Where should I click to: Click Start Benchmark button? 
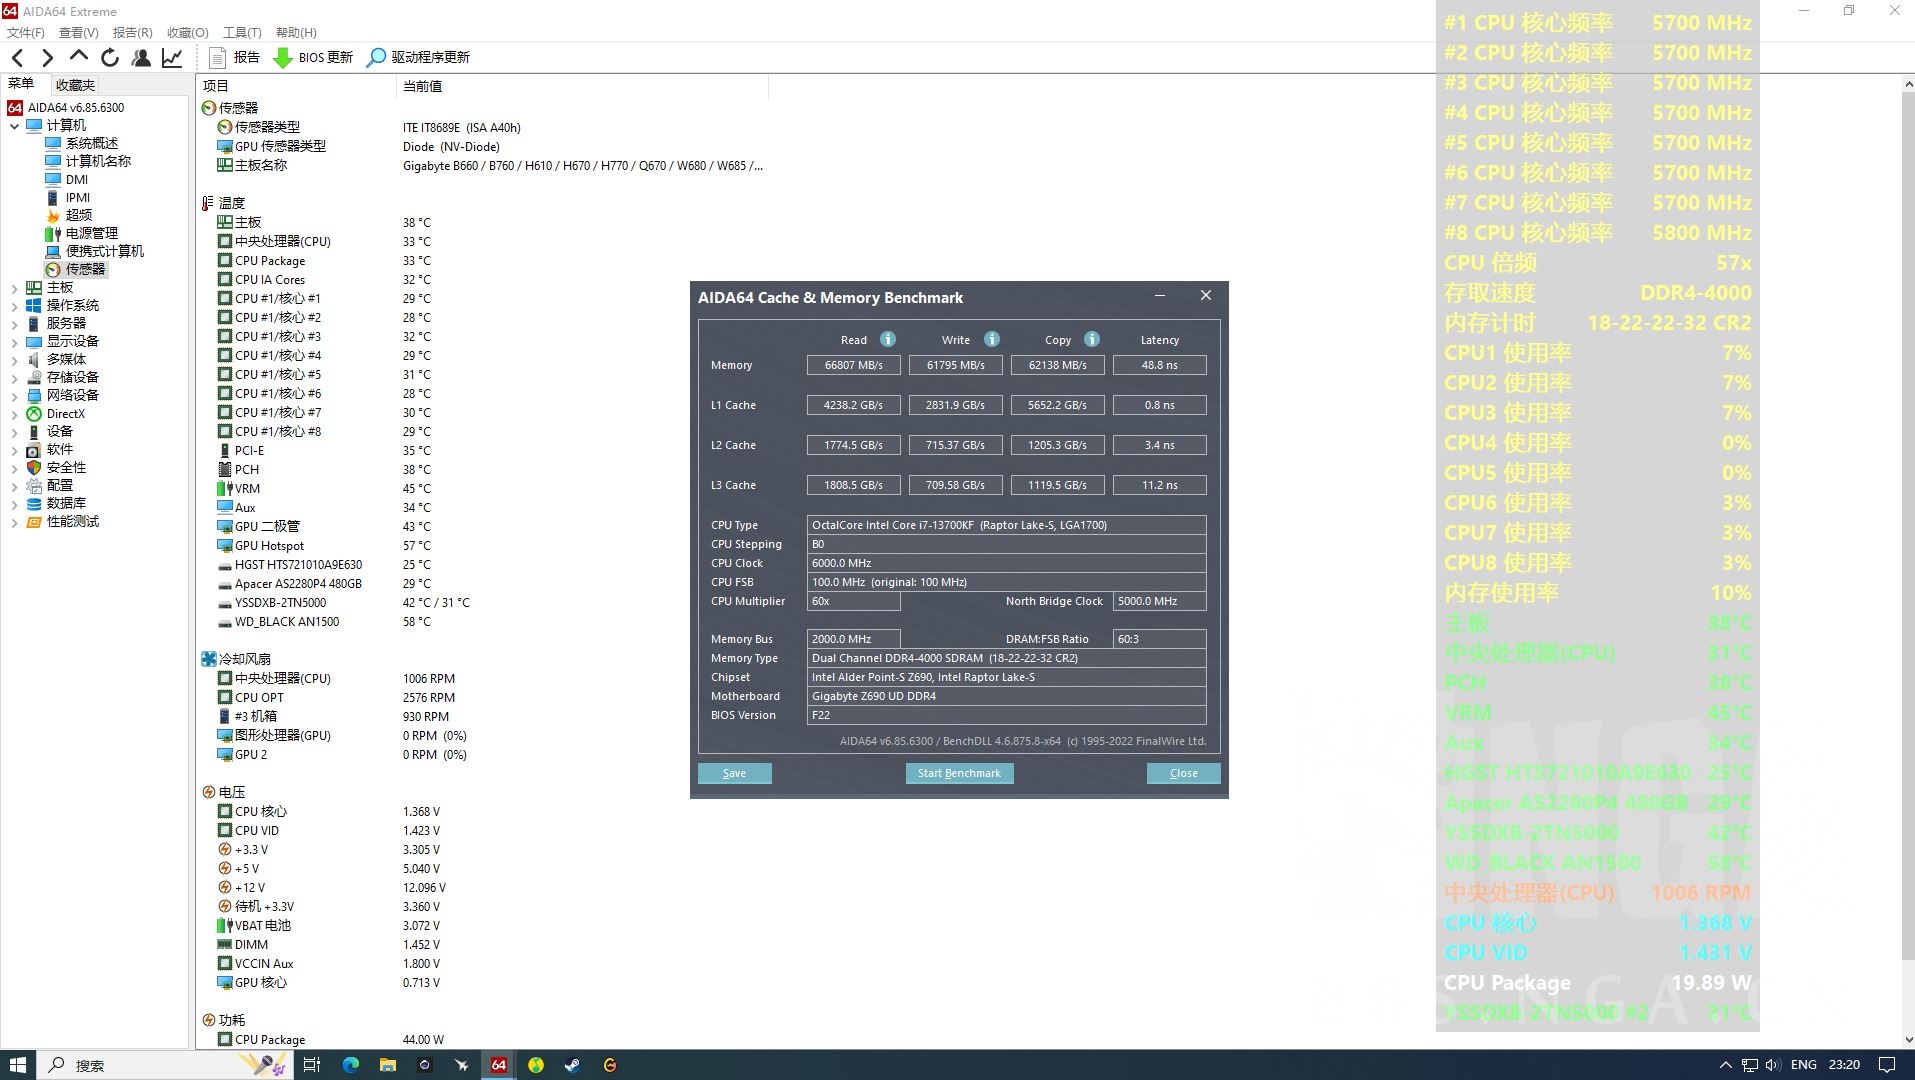pyautogui.click(x=959, y=773)
